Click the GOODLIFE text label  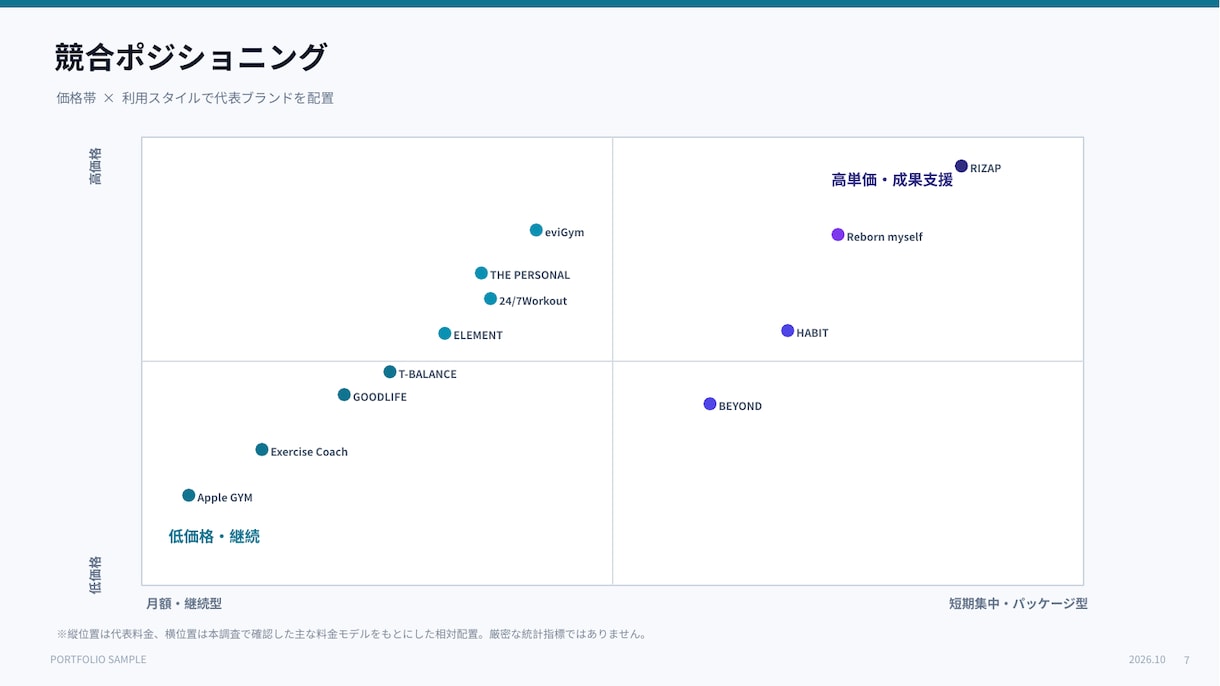380,397
